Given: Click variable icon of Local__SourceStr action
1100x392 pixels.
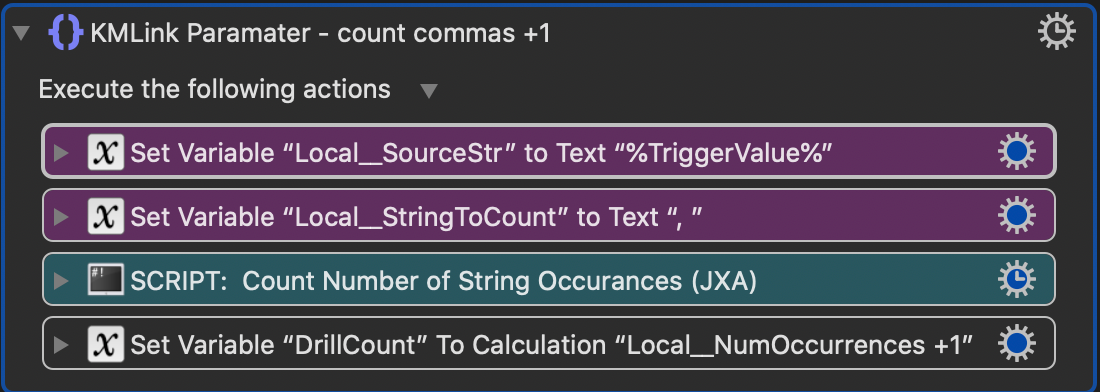Looking at the screenshot, I should (x=106, y=152).
